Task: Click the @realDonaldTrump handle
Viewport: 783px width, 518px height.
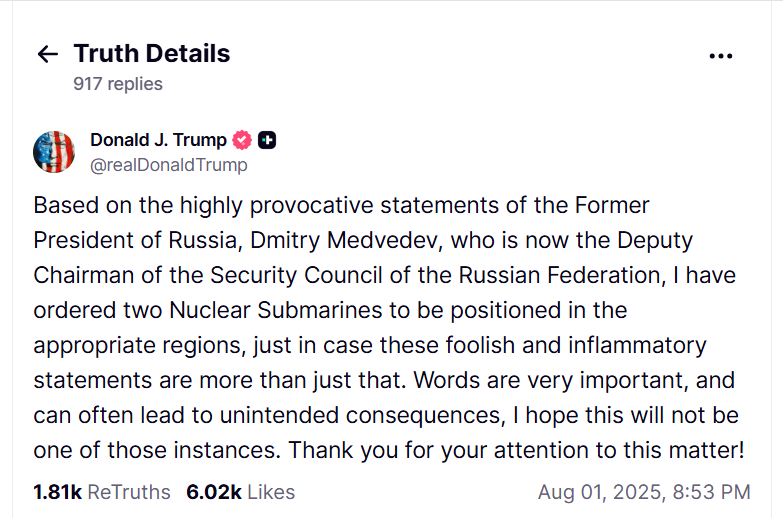Action: click(169, 165)
